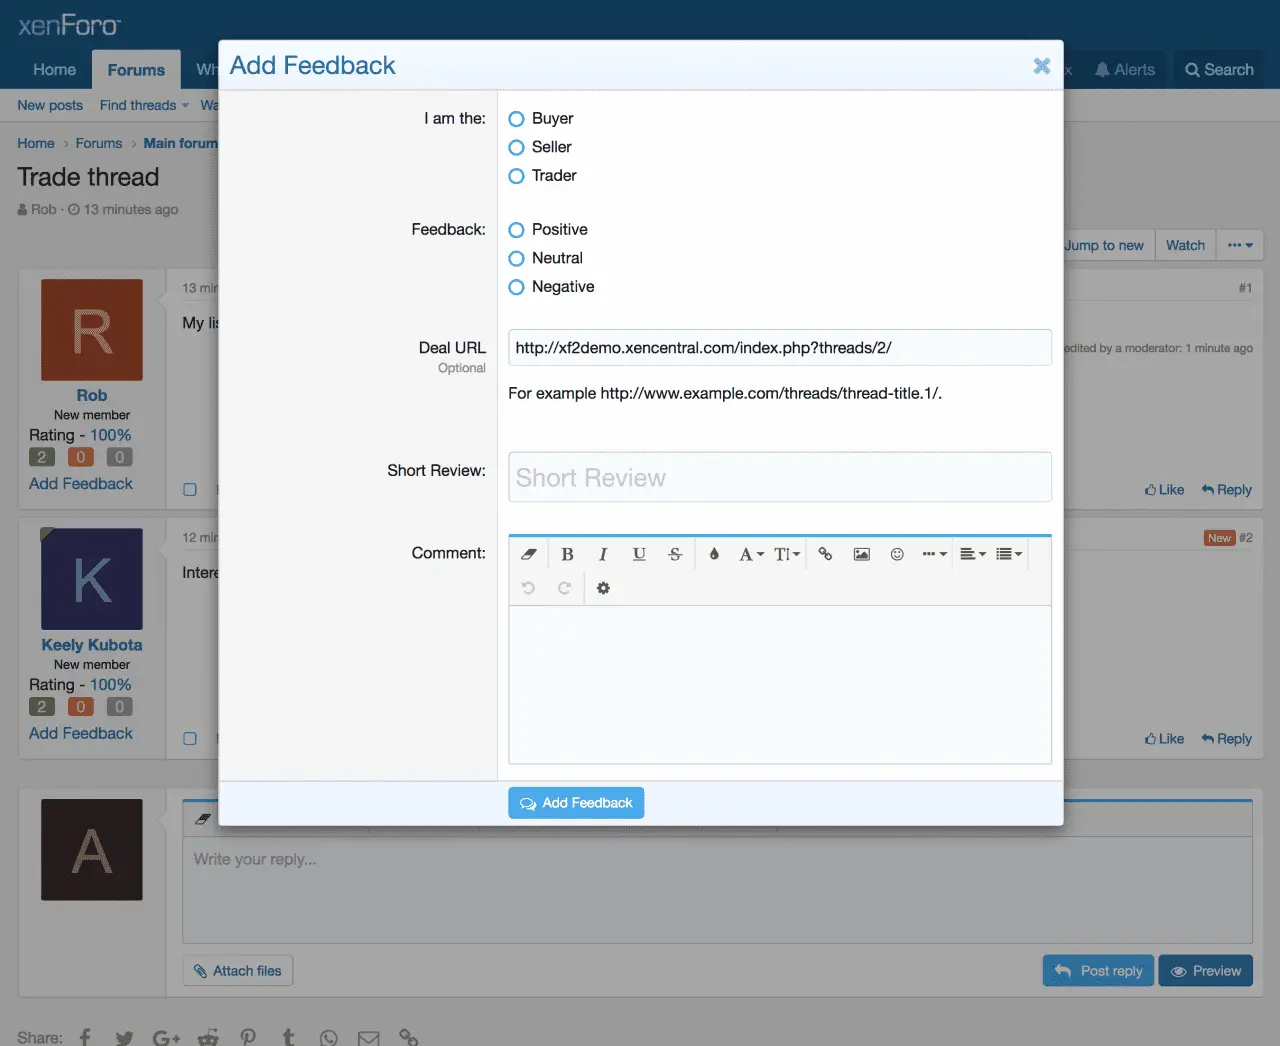Toggle italic formatting in comment editor
Image resolution: width=1280 pixels, height=1046 pixels.
(603, 554)
